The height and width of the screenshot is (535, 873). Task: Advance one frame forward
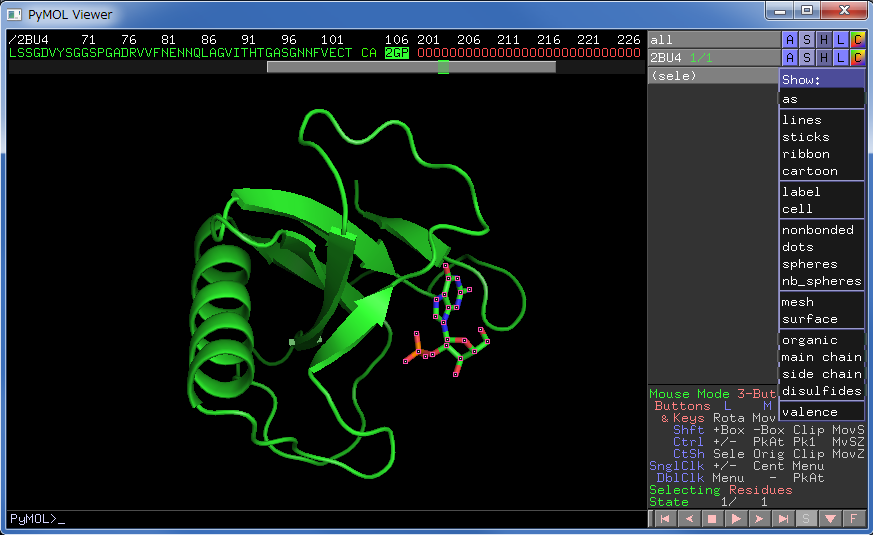coord(759,519)
